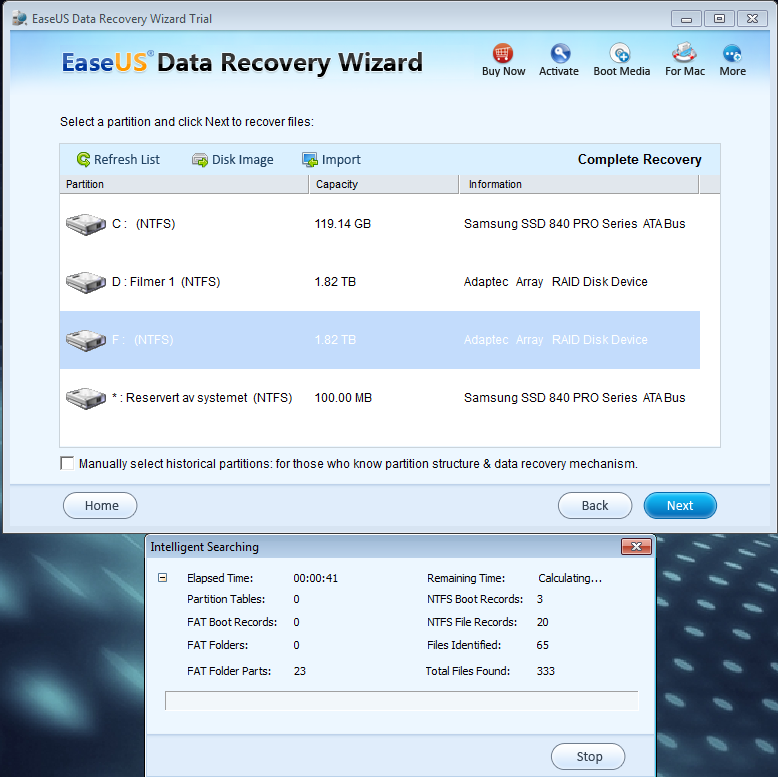This screenshot has width=778, height=777.
Task: Click the Next button
Action: (x=680, y=506)
